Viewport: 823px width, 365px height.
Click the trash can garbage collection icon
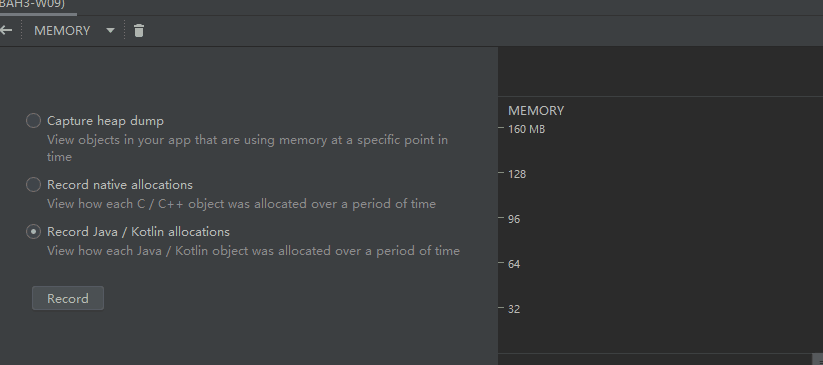point(139,30)
